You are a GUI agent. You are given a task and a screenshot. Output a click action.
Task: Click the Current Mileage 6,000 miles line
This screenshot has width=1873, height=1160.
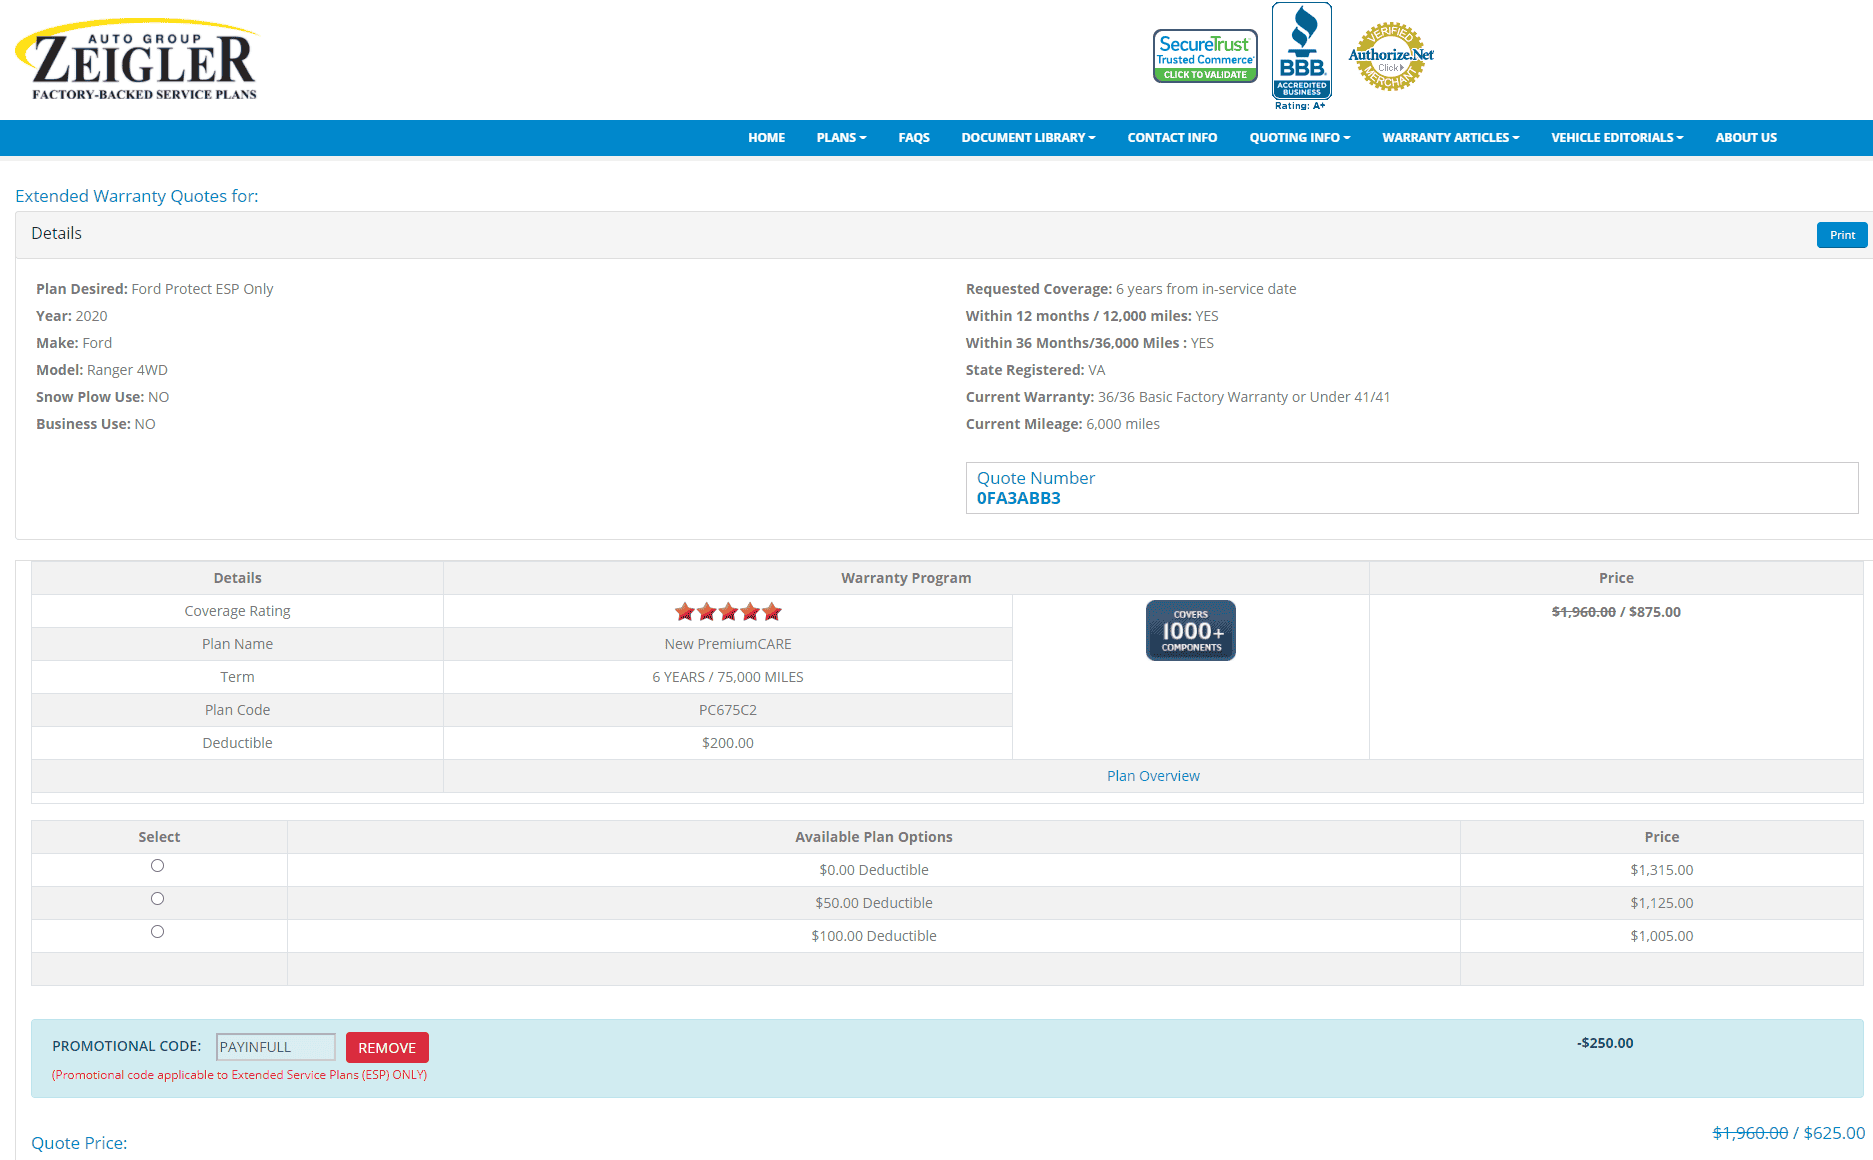pyautogui.click(x=1062, y=424)
